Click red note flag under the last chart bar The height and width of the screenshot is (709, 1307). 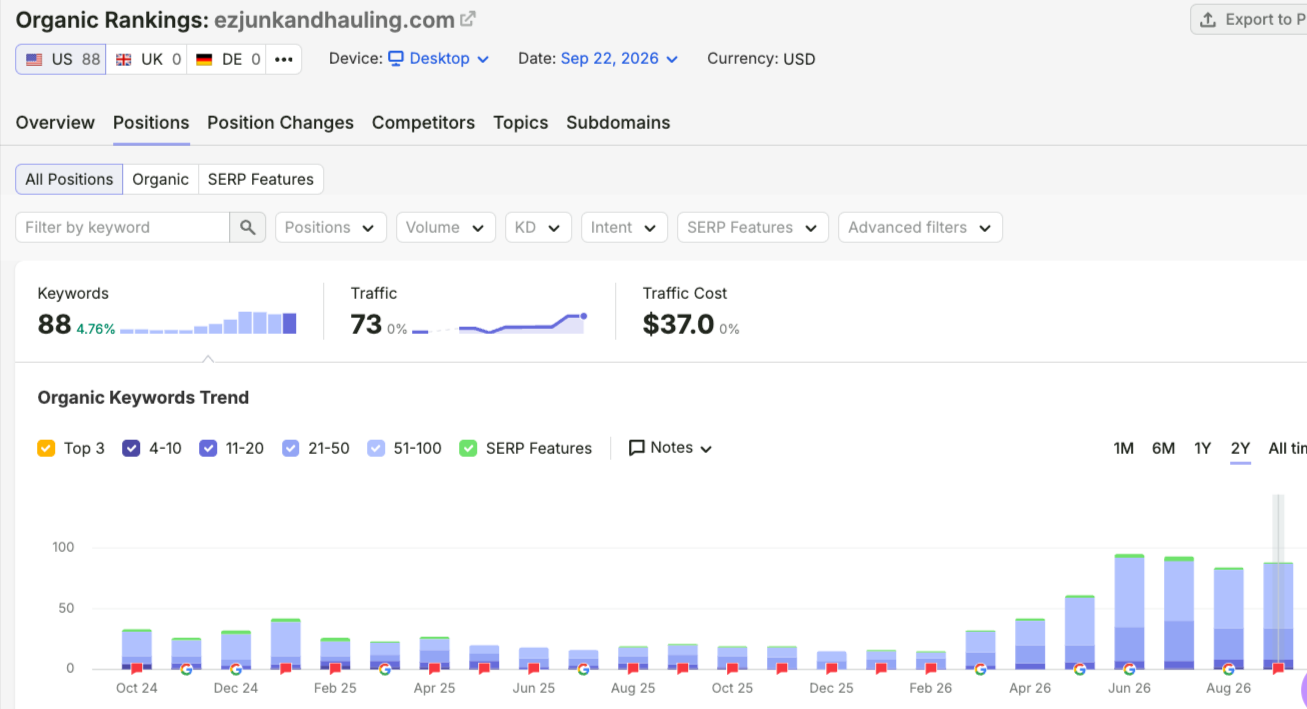click(x=1278, y=669)
